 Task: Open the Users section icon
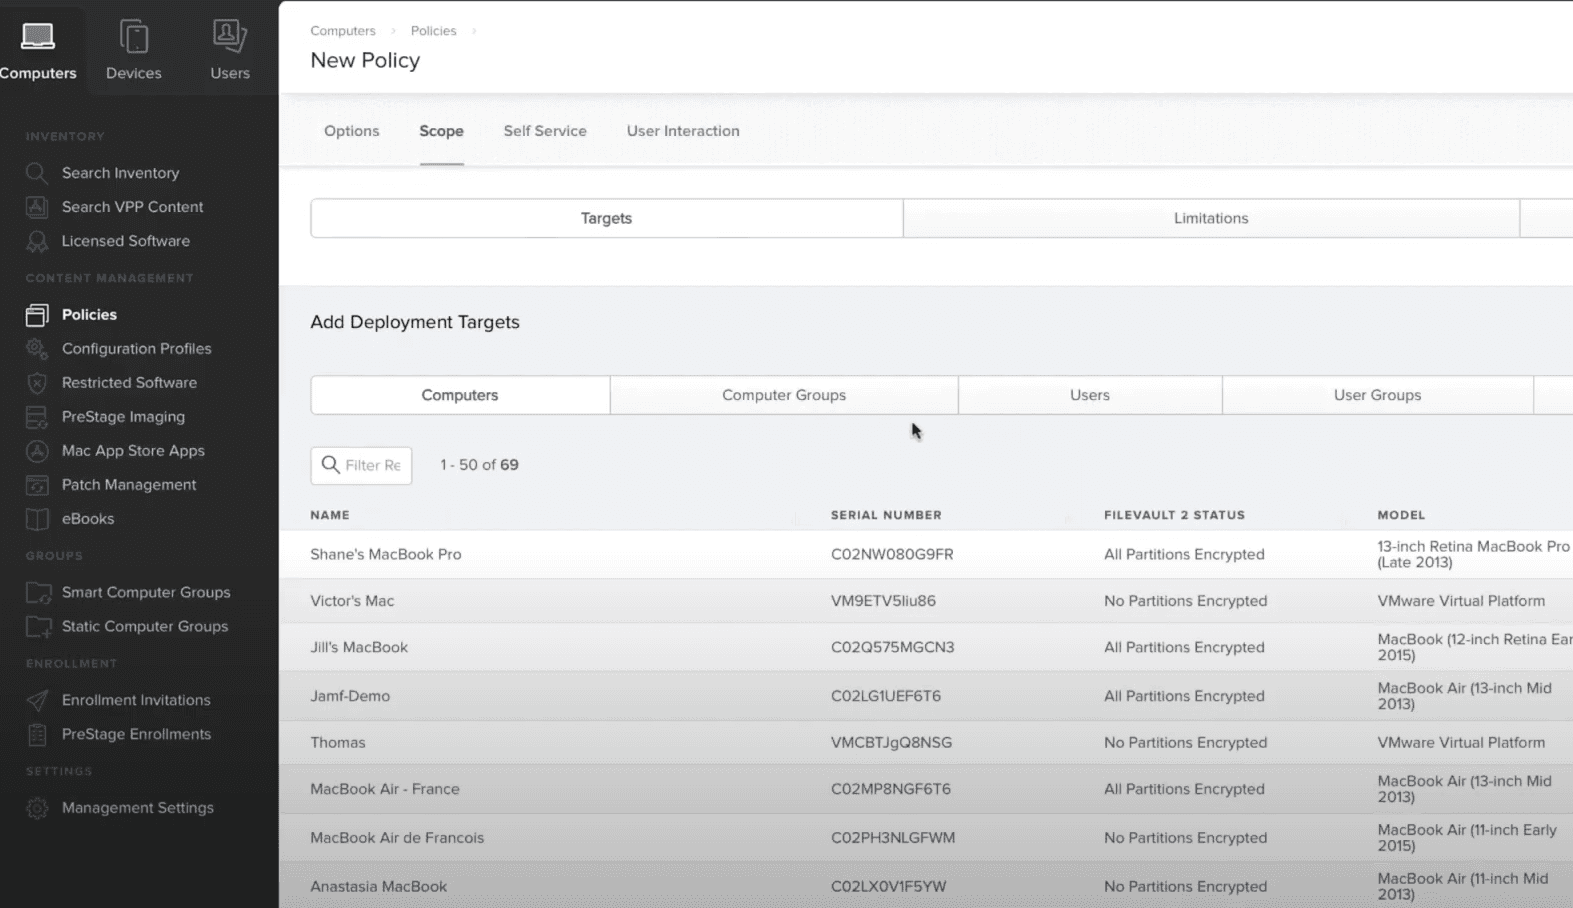[230, 36]
